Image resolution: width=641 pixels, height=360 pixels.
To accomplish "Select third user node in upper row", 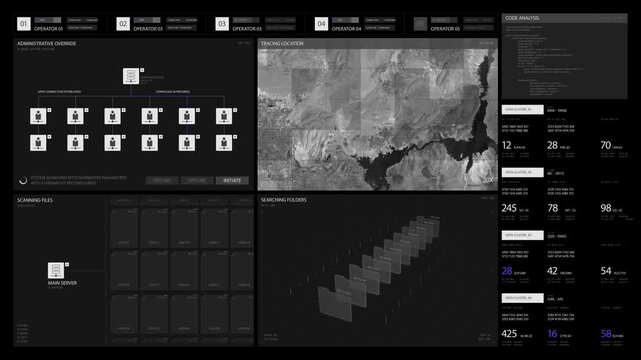I will pyautogui.click(x=112, y=116).
